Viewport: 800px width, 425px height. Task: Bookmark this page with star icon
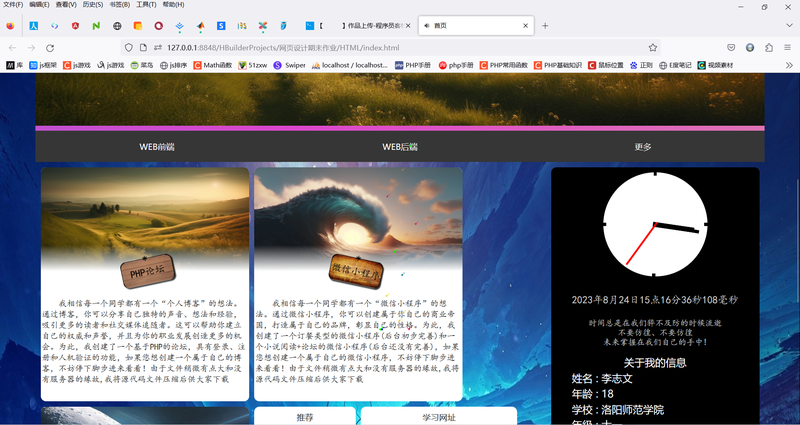(x=653, y=47)
